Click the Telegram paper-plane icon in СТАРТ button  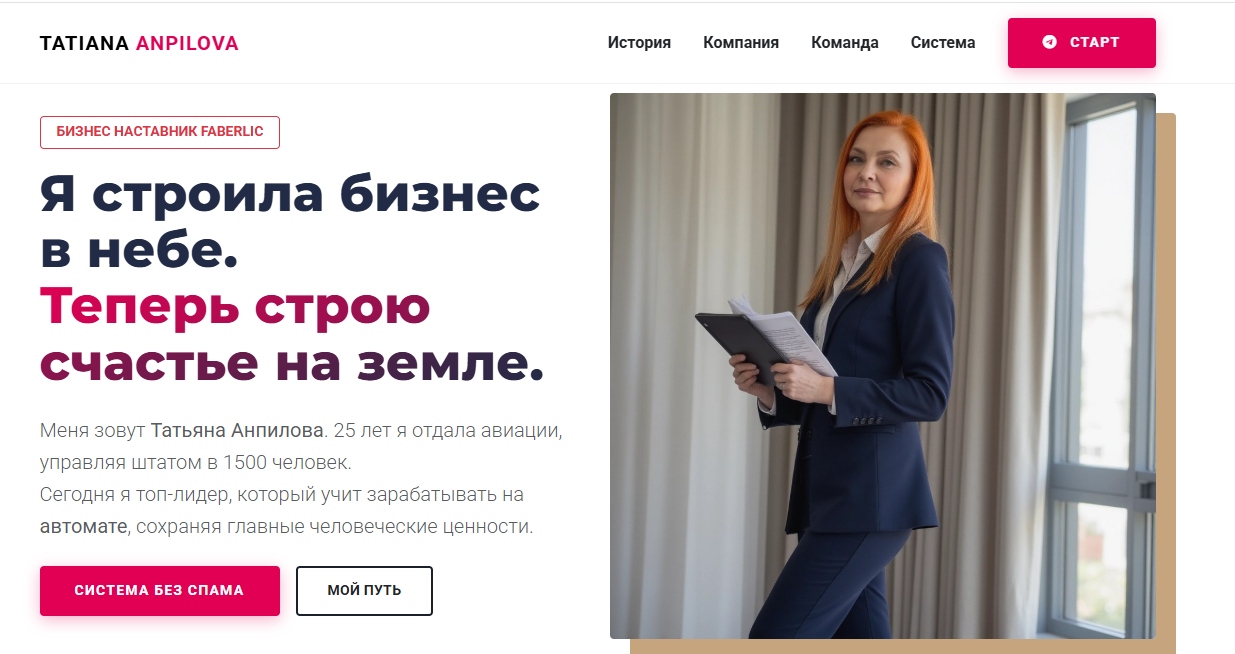click(x=1049, y=42)
